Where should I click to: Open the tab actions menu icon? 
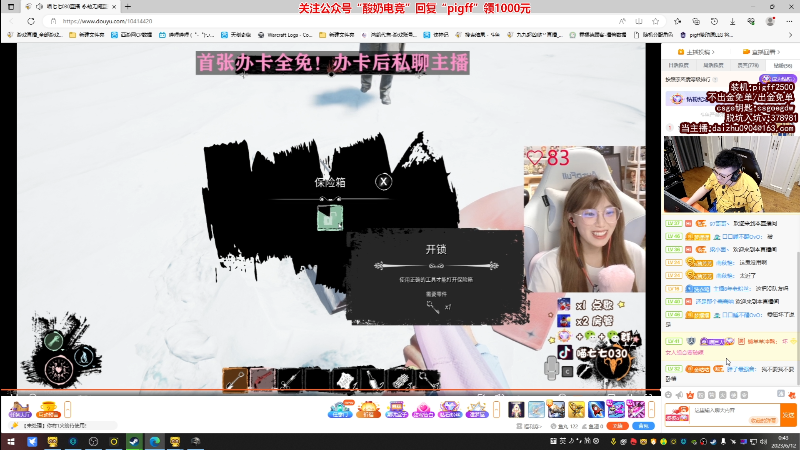click(11, 7)
